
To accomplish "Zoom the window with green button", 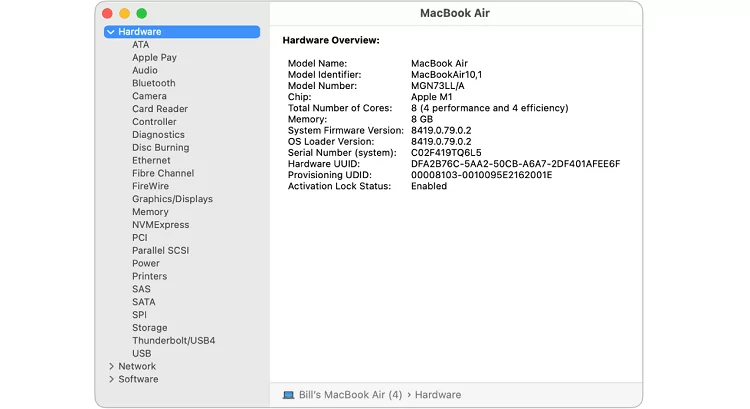I will click(x=142, y=13).
